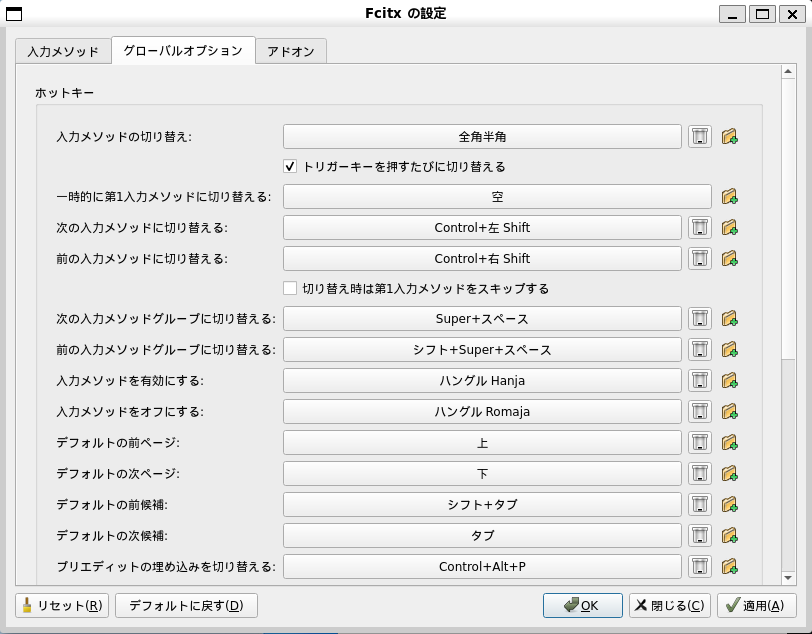This screenshot has width=812, height=634.
Task: Click the シフト+タブ hotkey button
Action: (482, 504)
